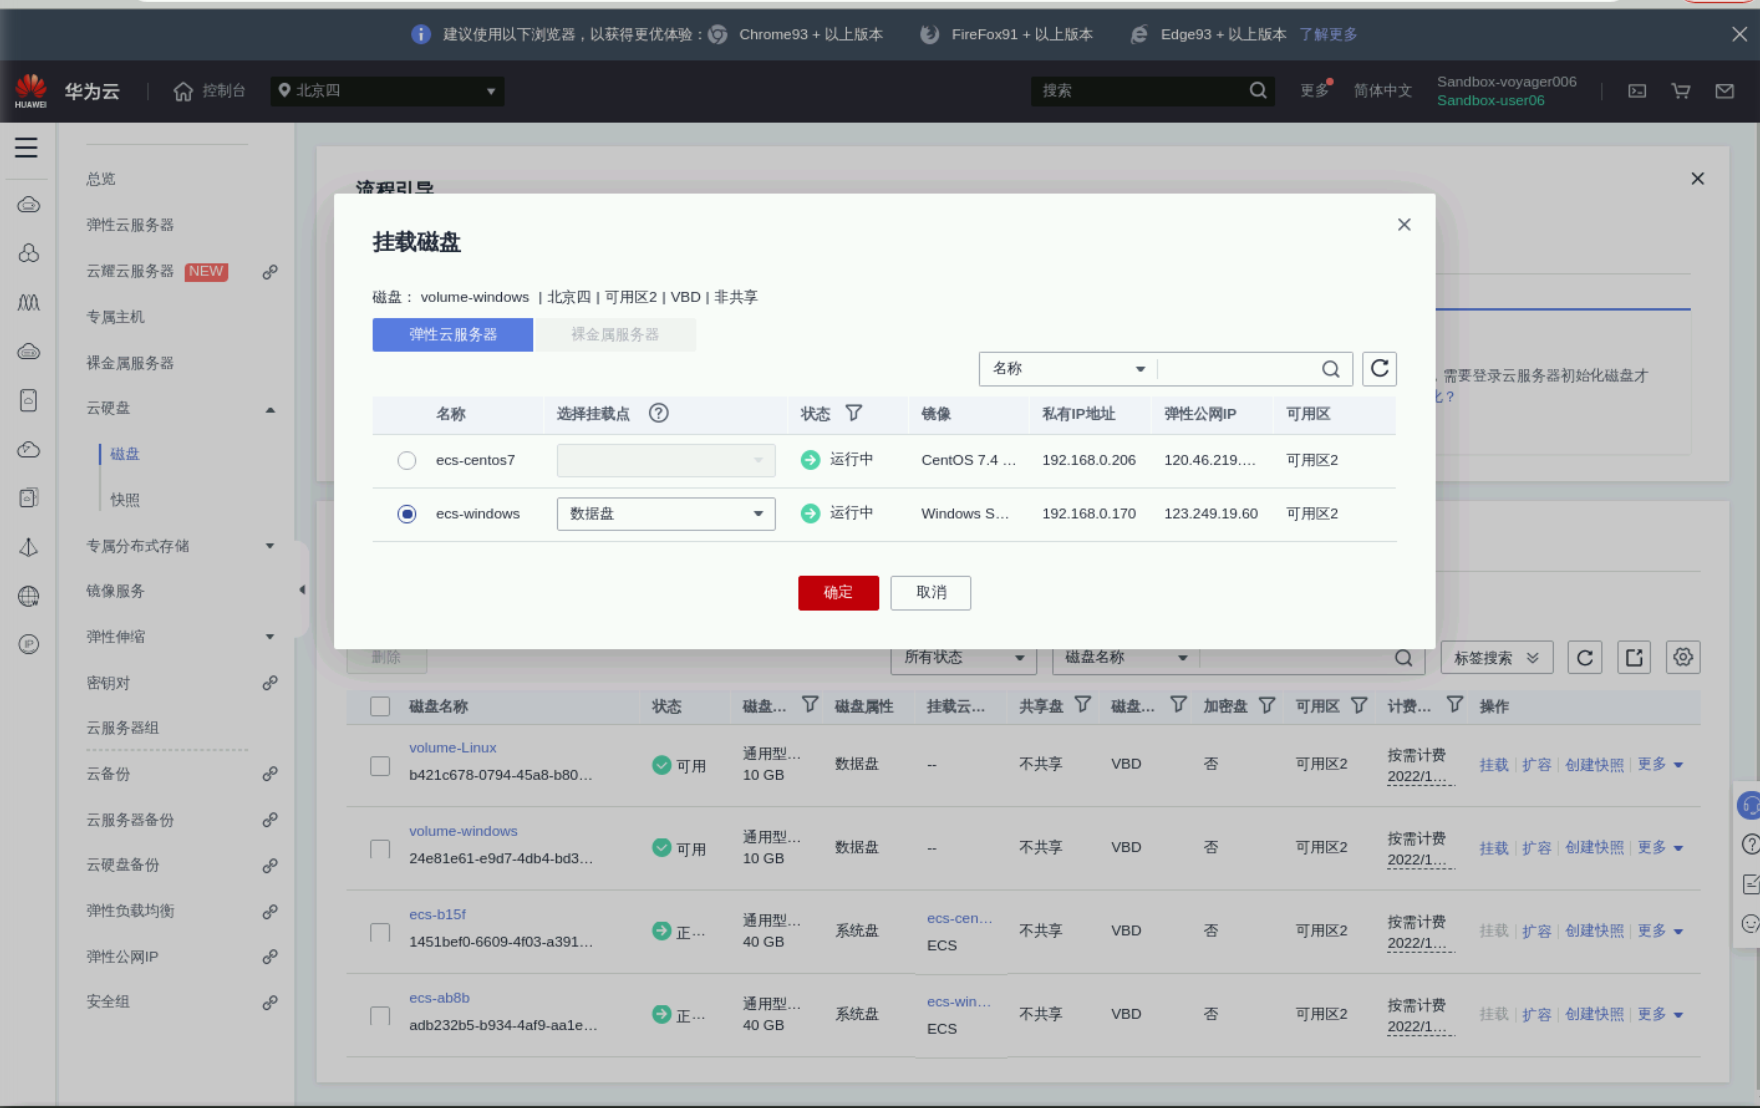
Task: Open the console home icon
Action: (183, 91)
